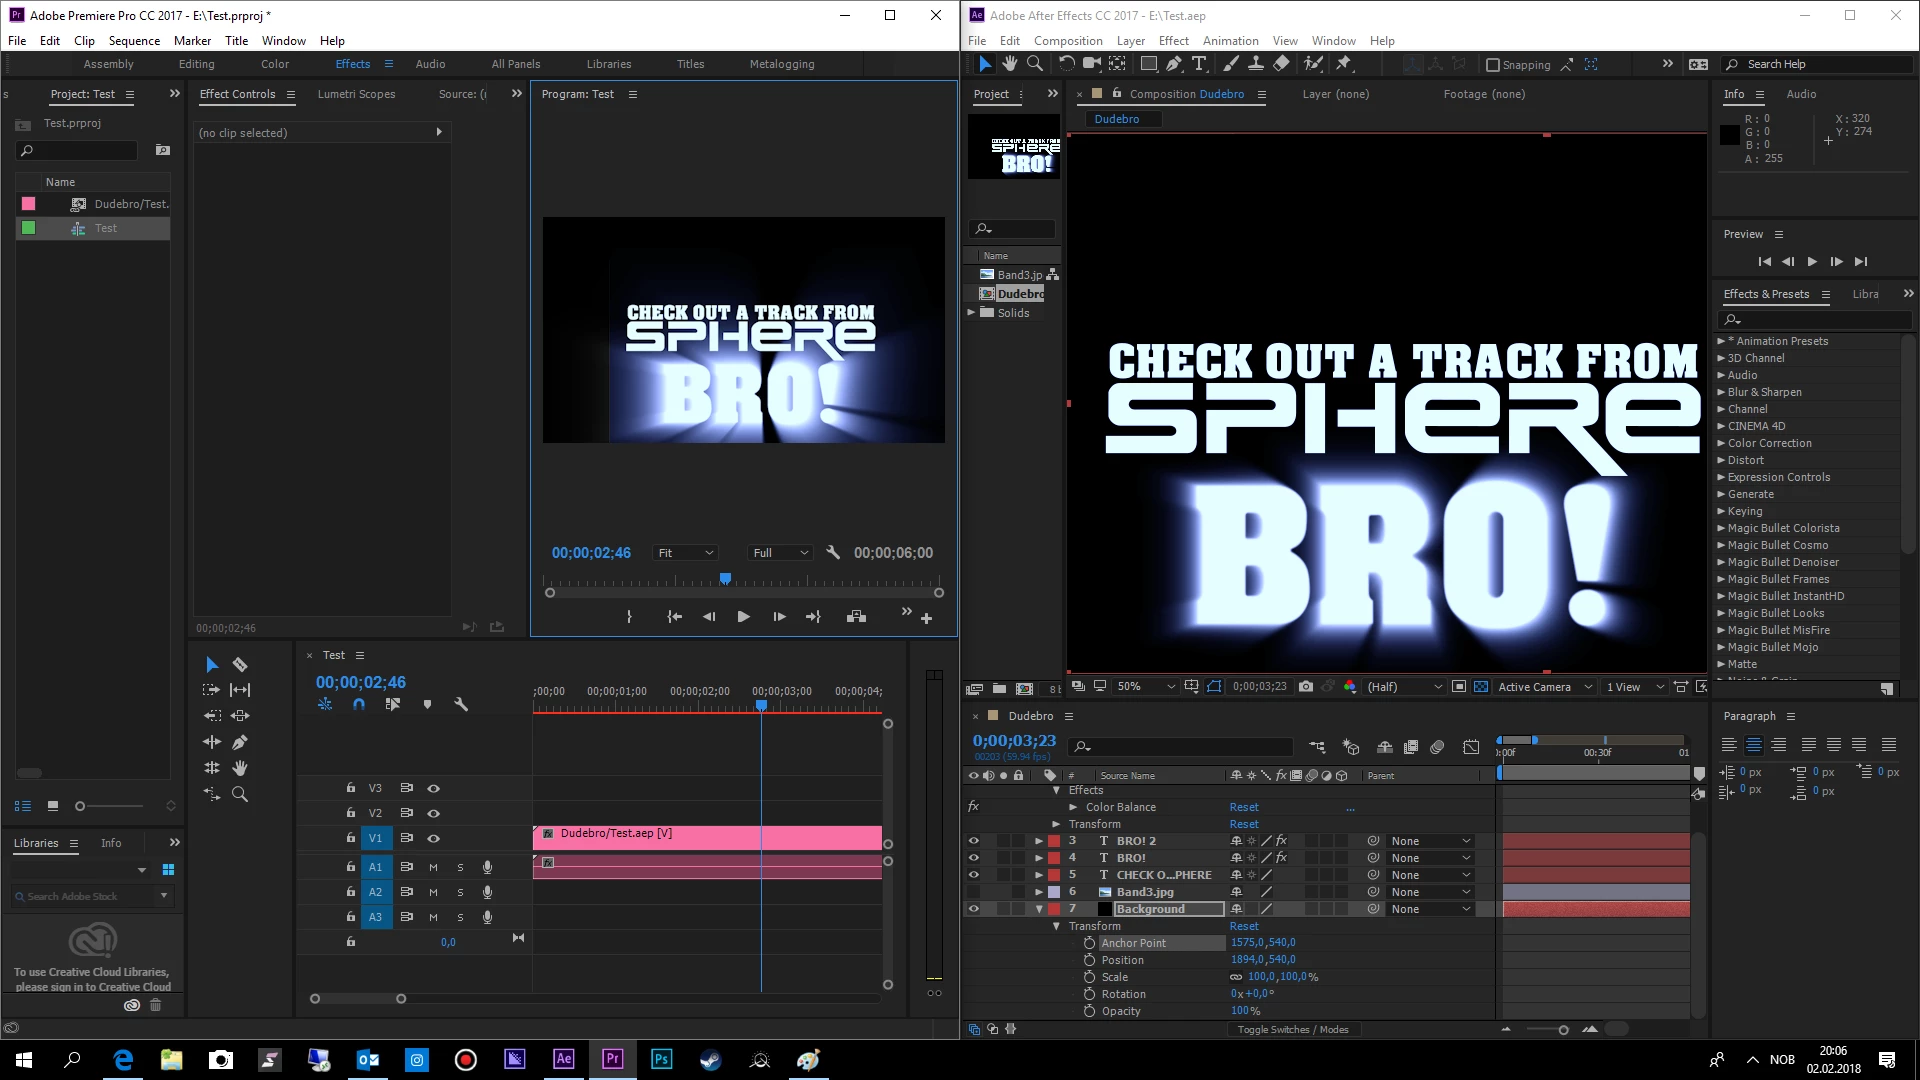Open the Program monitor wrench settings
The image size is (1920, 1080).
click(833, 553)
